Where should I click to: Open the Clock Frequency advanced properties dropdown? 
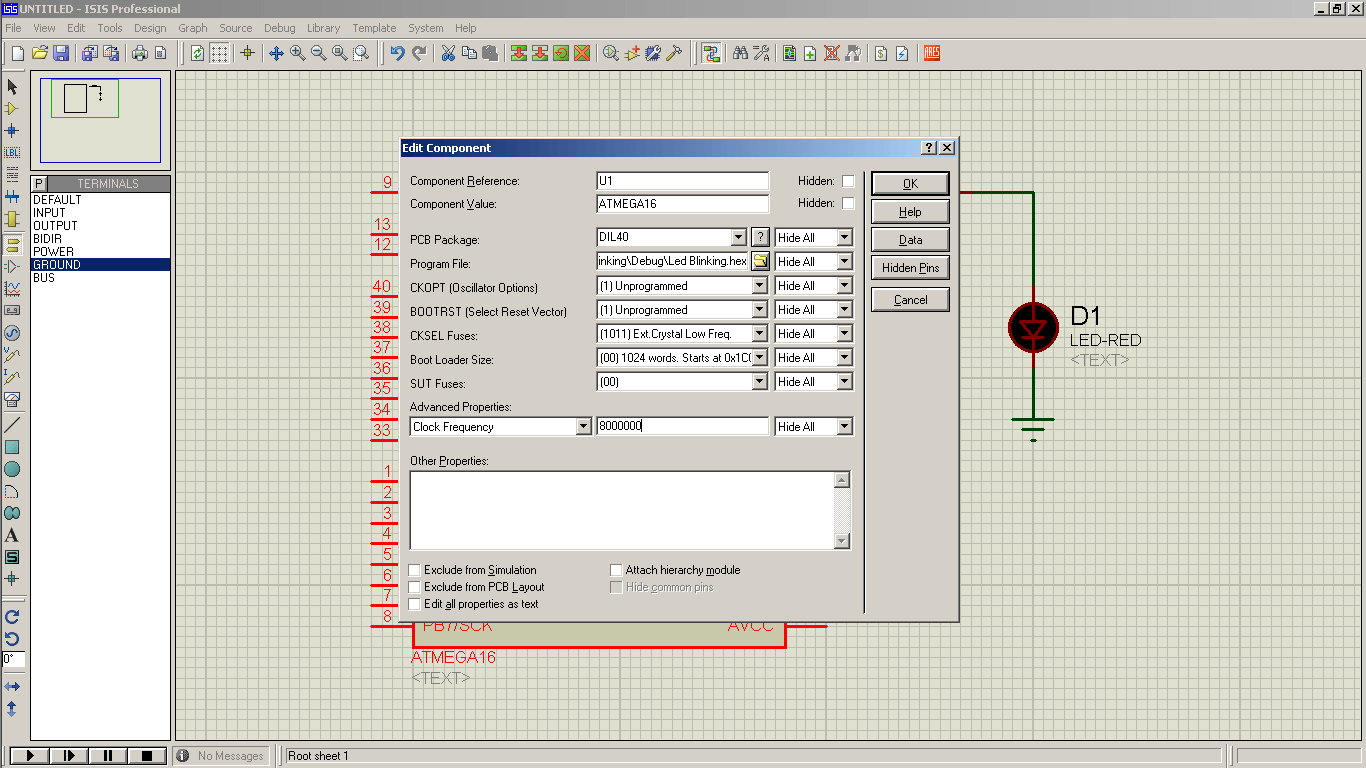point(584,427)
